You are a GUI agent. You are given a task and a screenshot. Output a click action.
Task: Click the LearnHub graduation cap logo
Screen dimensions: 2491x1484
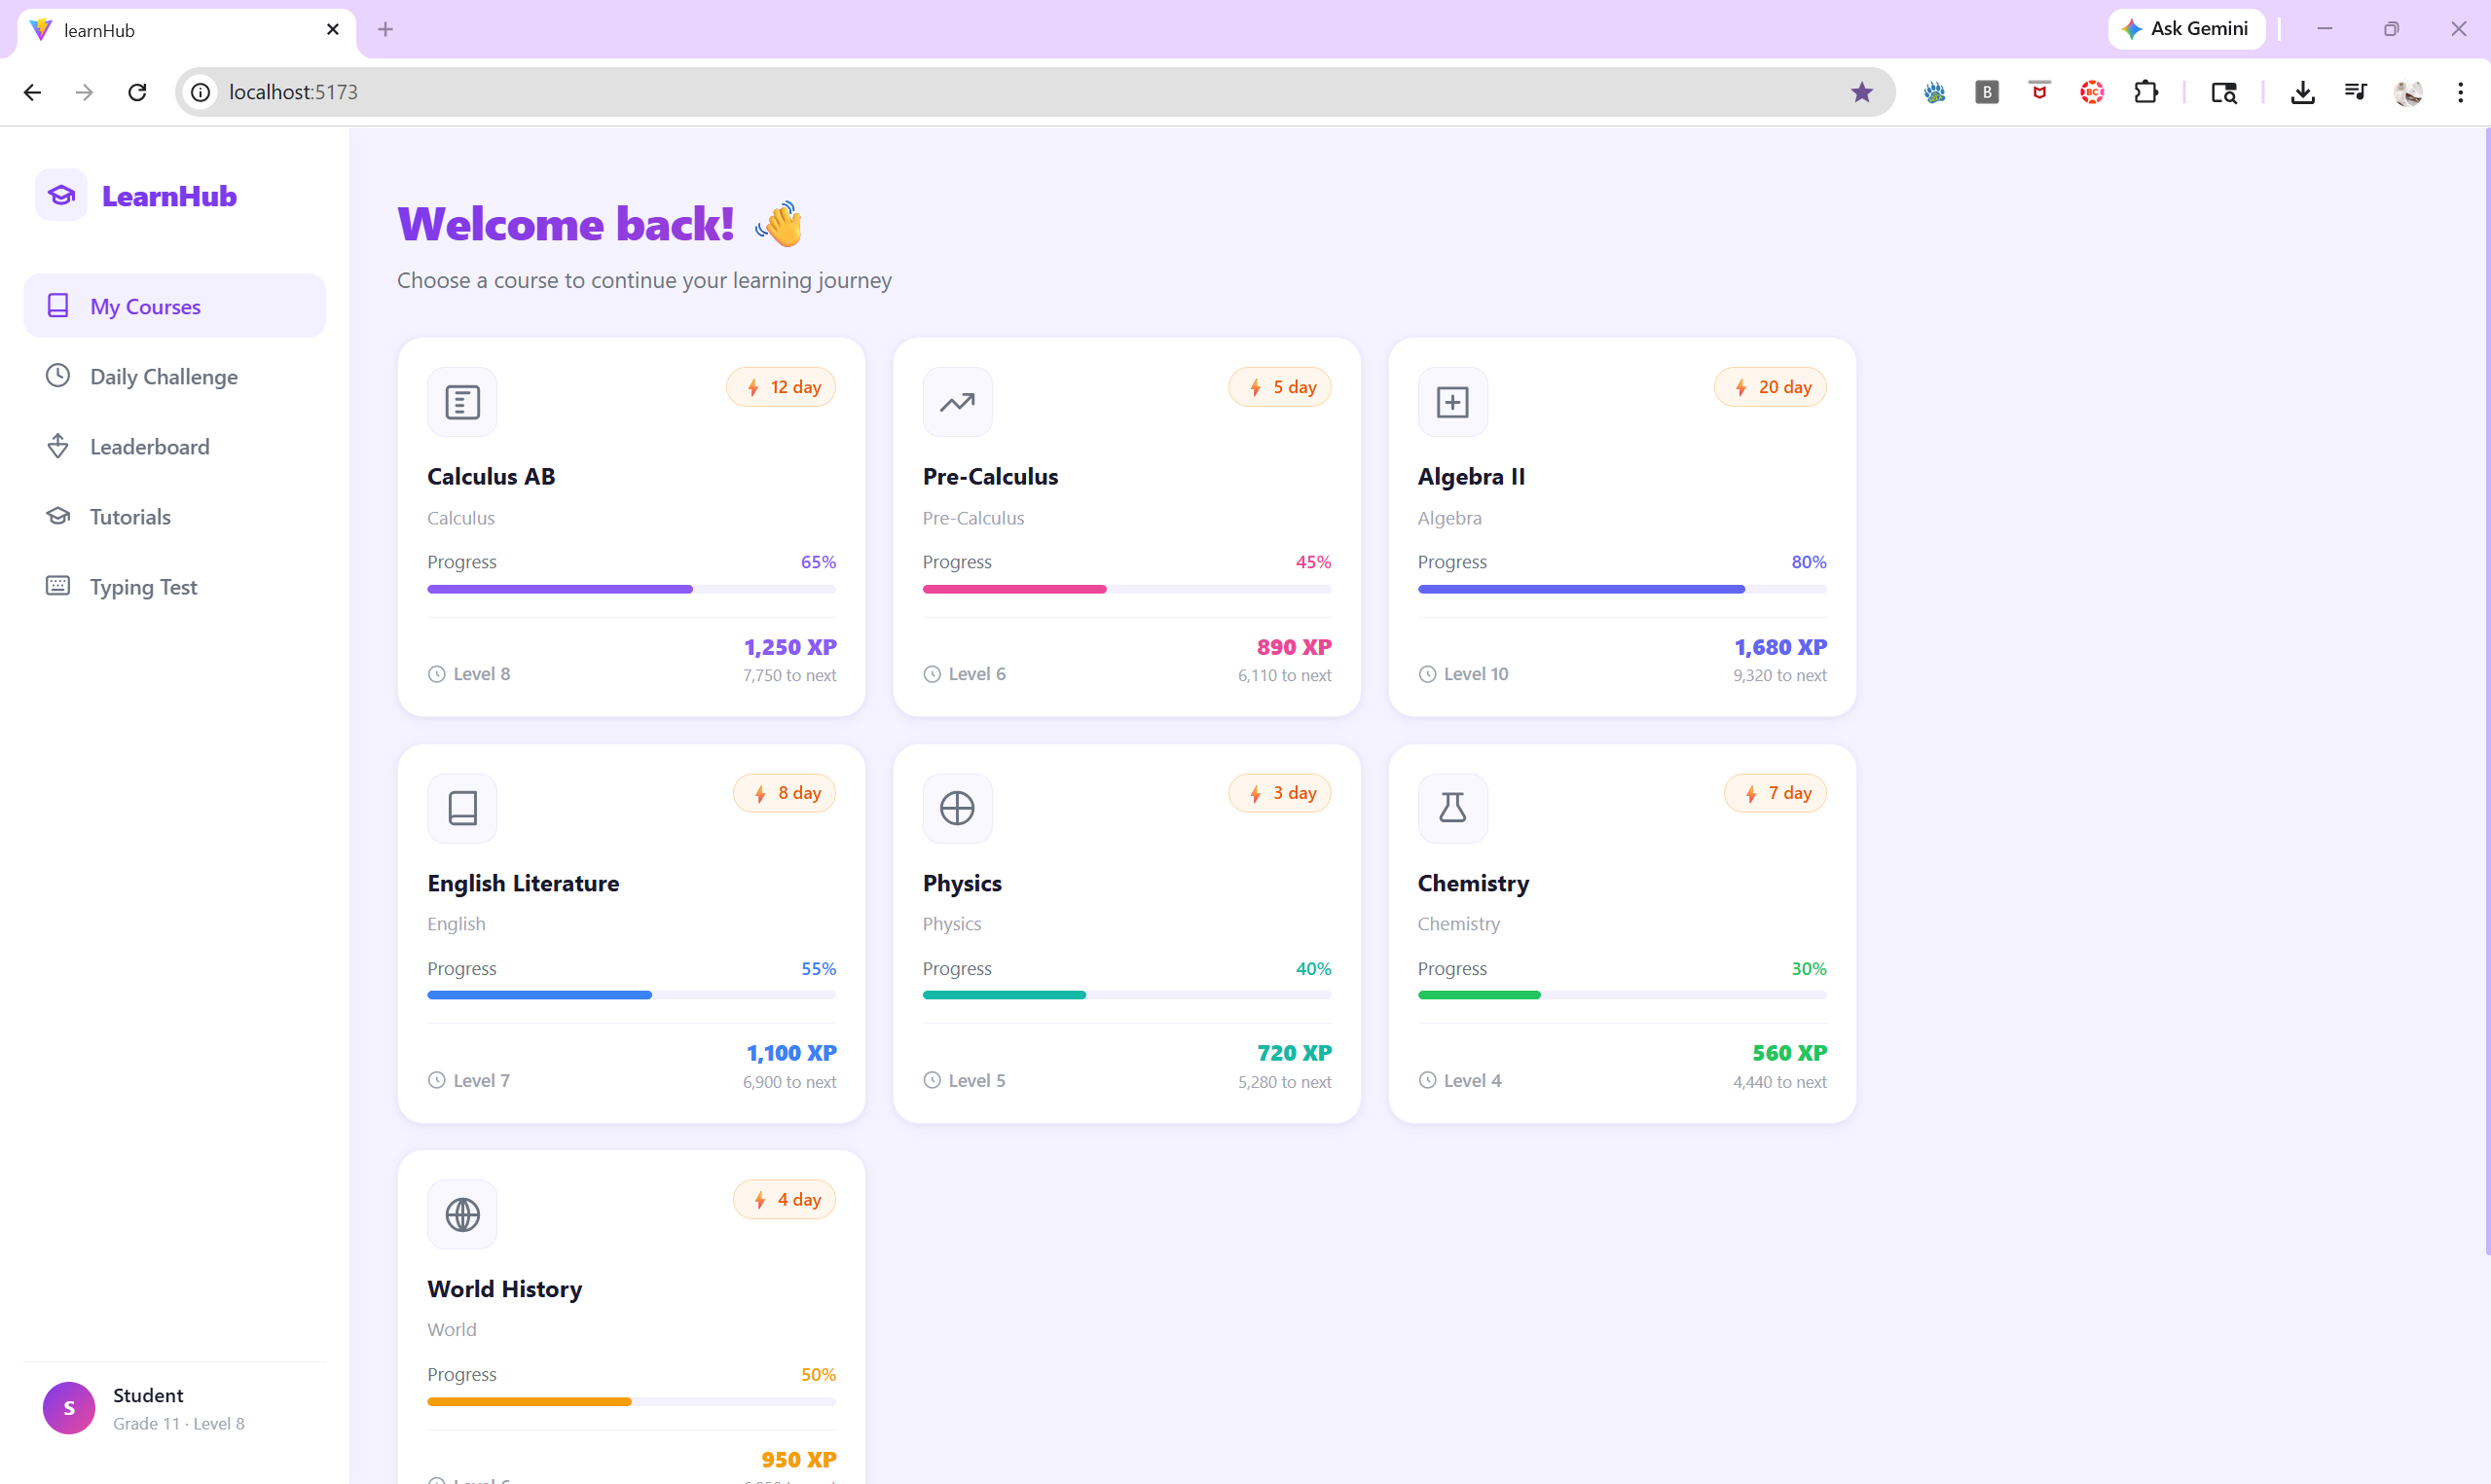61,195
